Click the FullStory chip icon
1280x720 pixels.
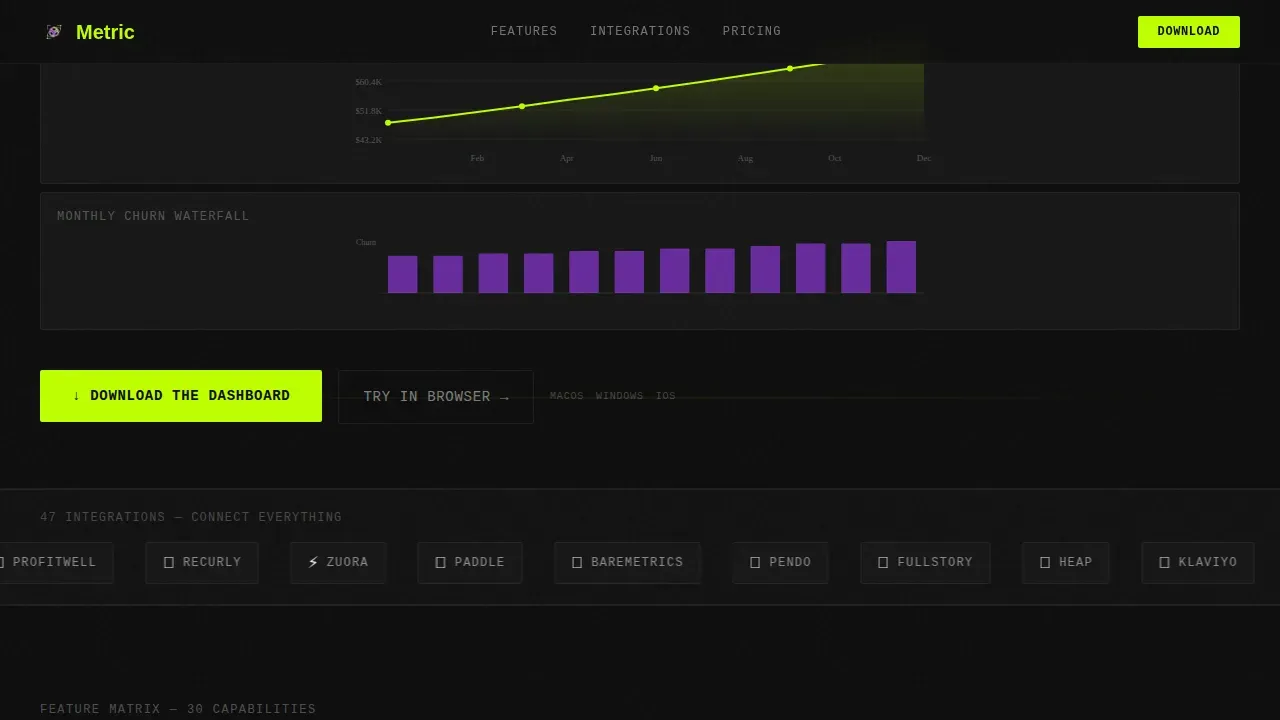click(x=883, y=562)
